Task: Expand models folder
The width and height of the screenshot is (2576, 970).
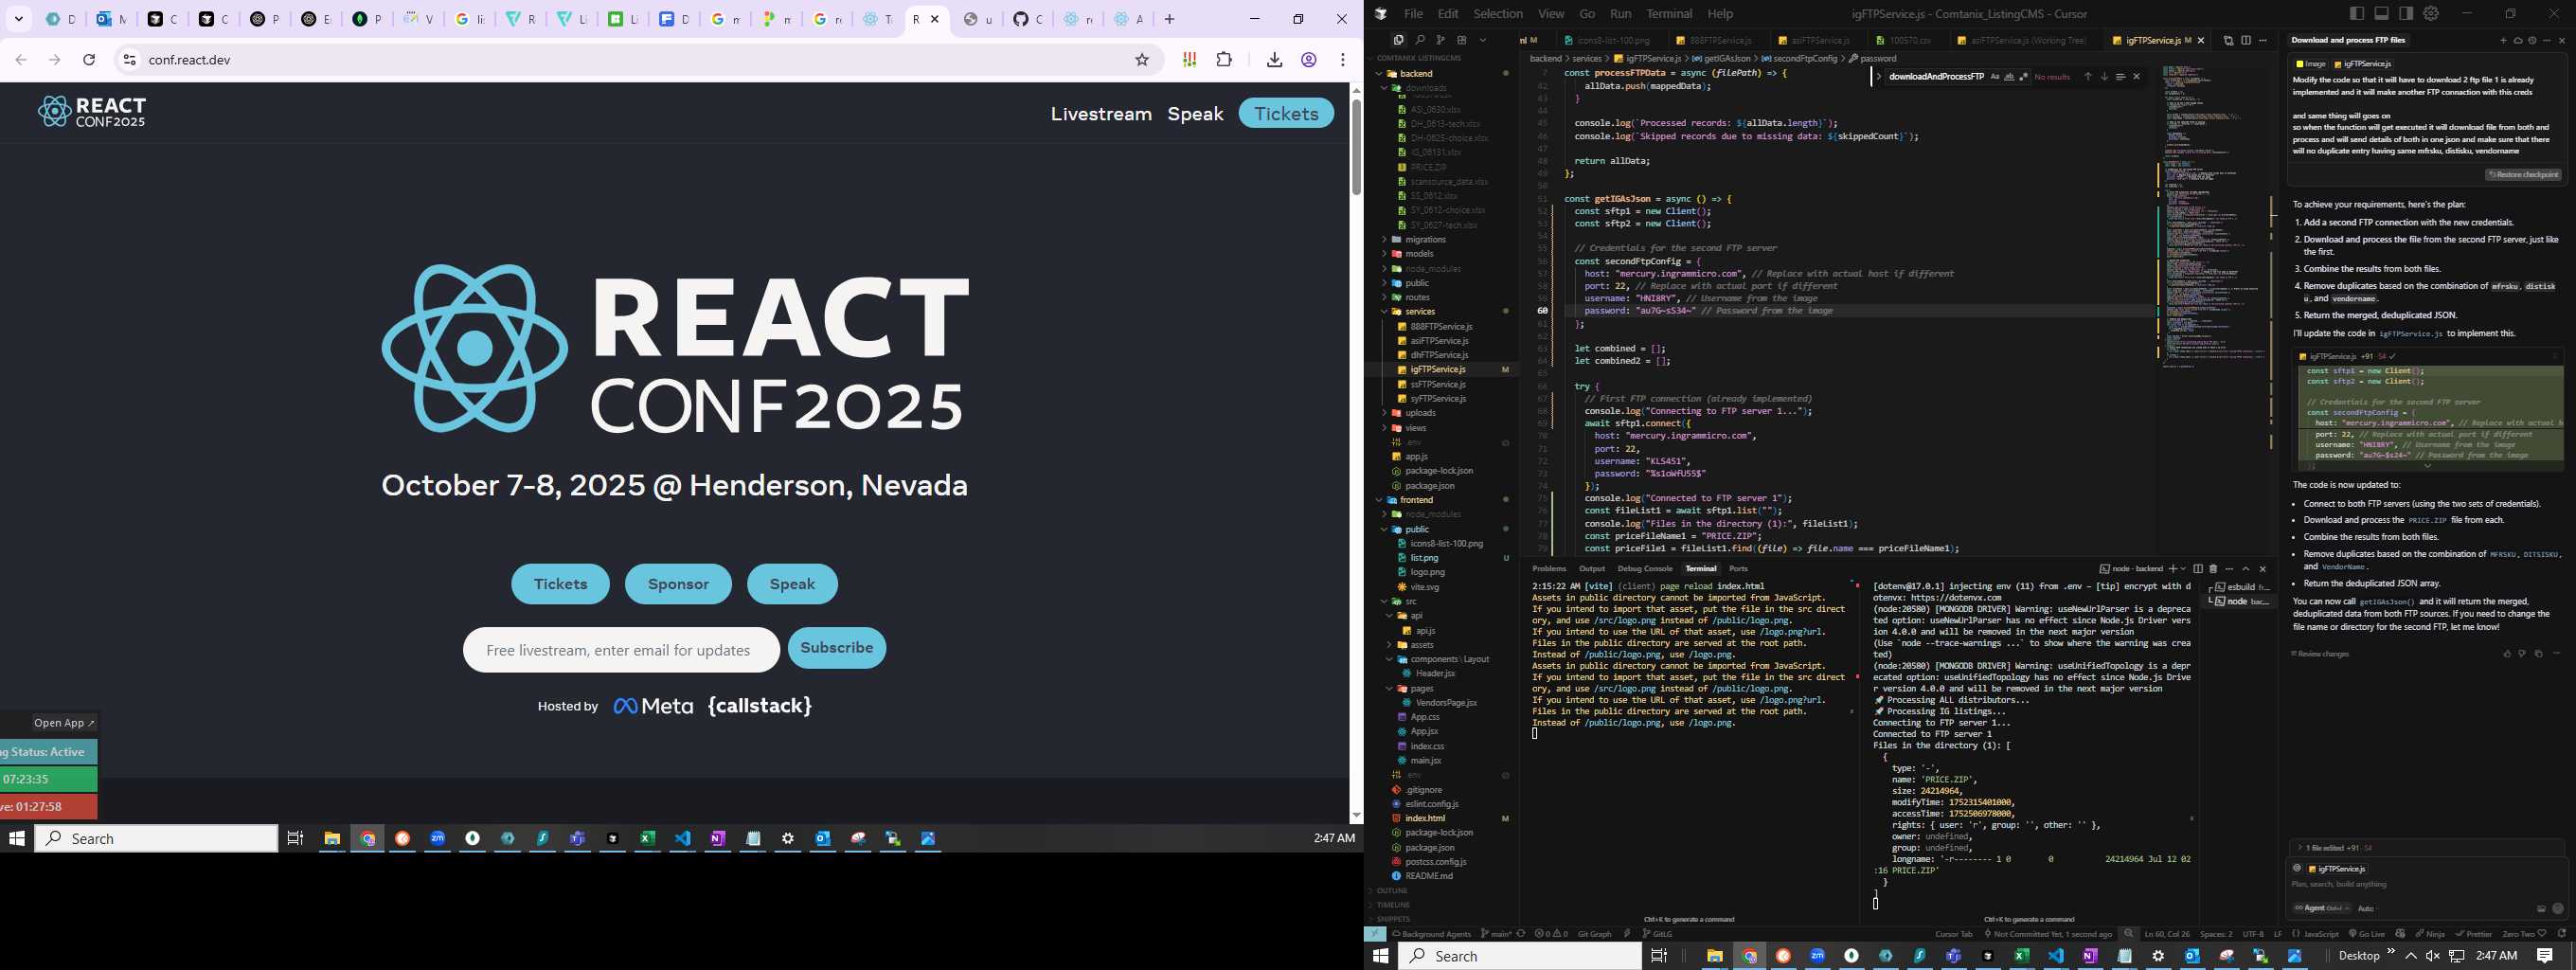Action: point(1419,253)
